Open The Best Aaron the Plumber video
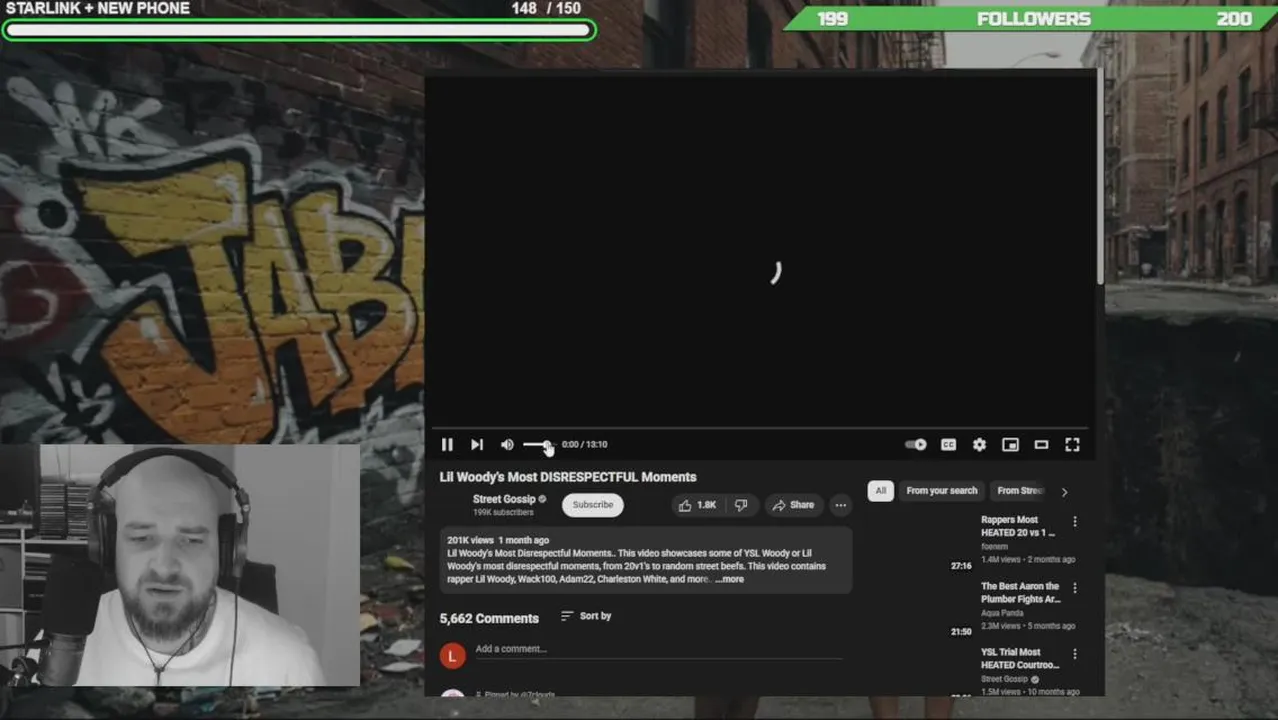1278x720 pixels. pyautogui.click(x=1021, y=593)
